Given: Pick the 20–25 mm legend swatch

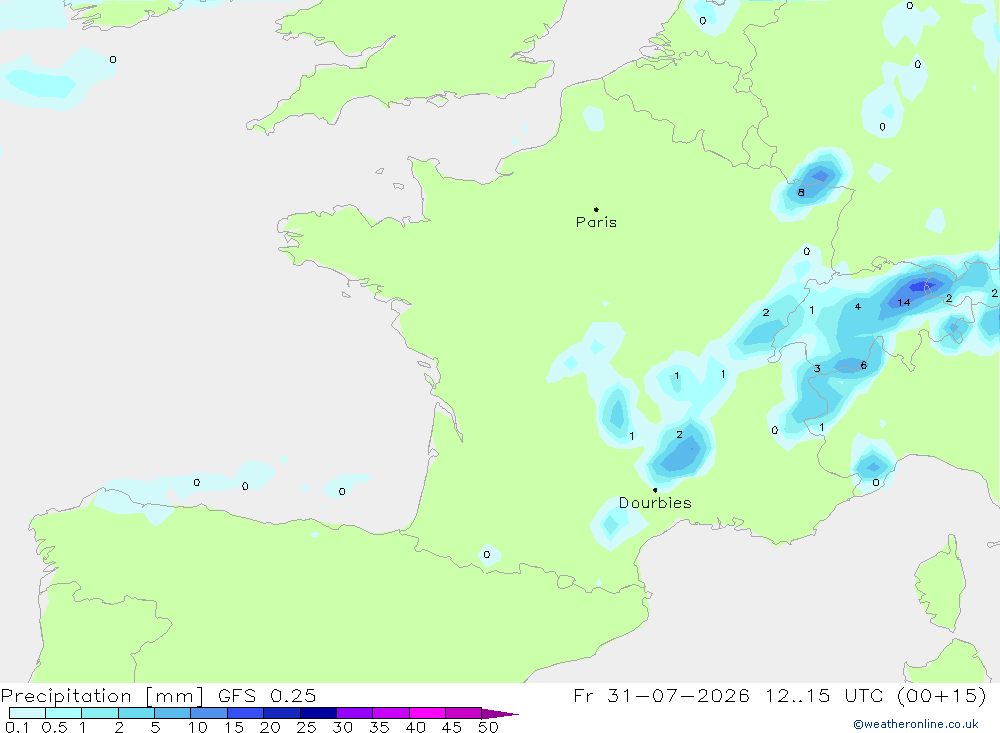Looking at the screenshot, I should coord(282,713).
